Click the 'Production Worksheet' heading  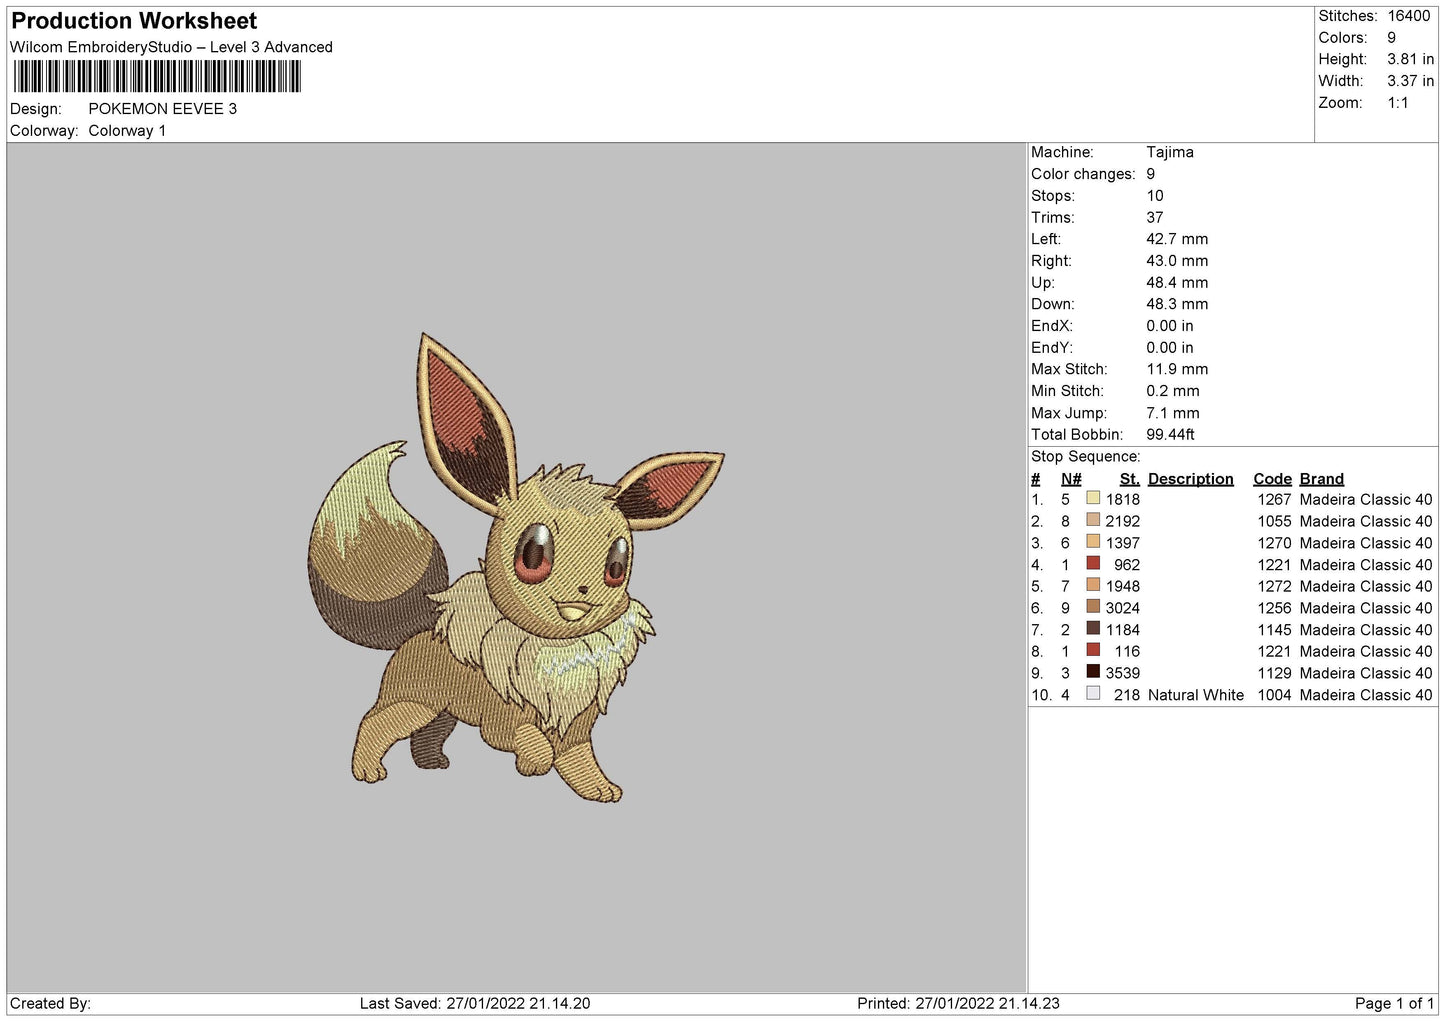pos(134,21)
